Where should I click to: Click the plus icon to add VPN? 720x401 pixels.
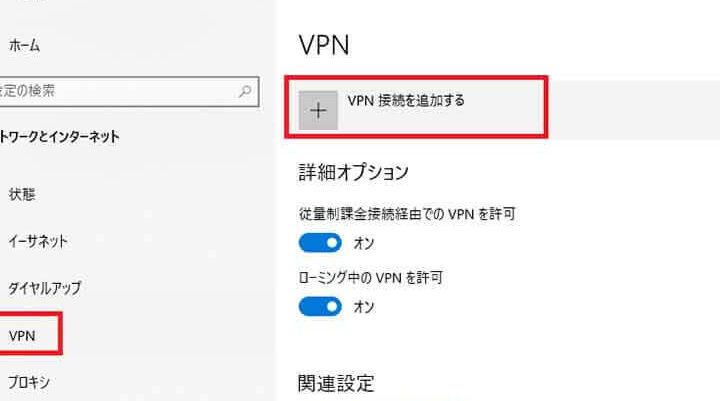[x=318, y=110]
